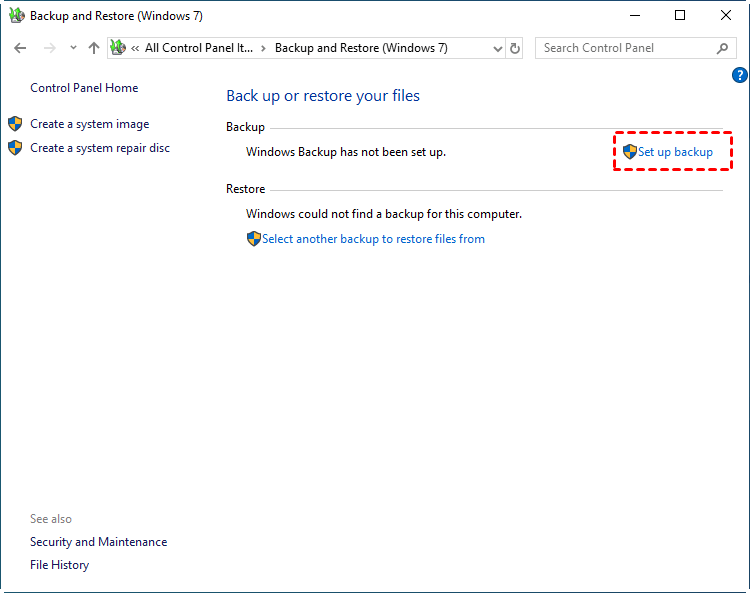This screenshot has height=593, width=750.
Task: Click the Set up backup link
Action: click(x=675, y=152)
